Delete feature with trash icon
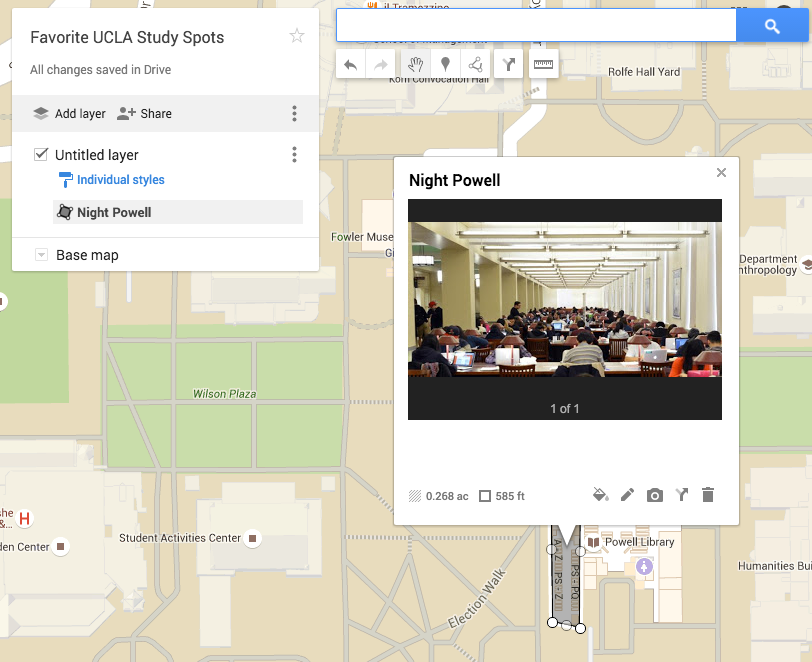The width and height of the screenshot is (812, 662). (708, 495)
